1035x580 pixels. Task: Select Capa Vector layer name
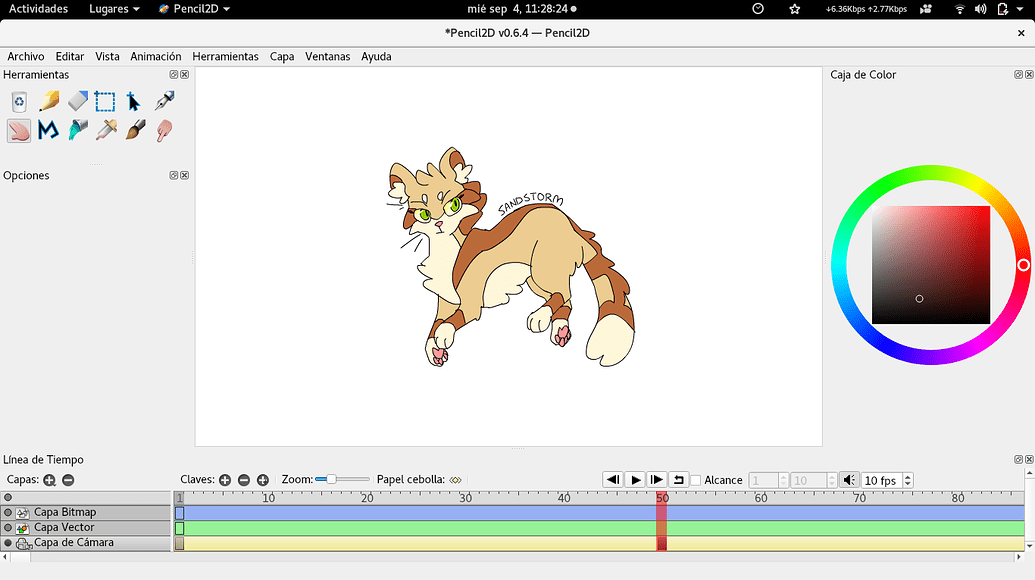64,527
